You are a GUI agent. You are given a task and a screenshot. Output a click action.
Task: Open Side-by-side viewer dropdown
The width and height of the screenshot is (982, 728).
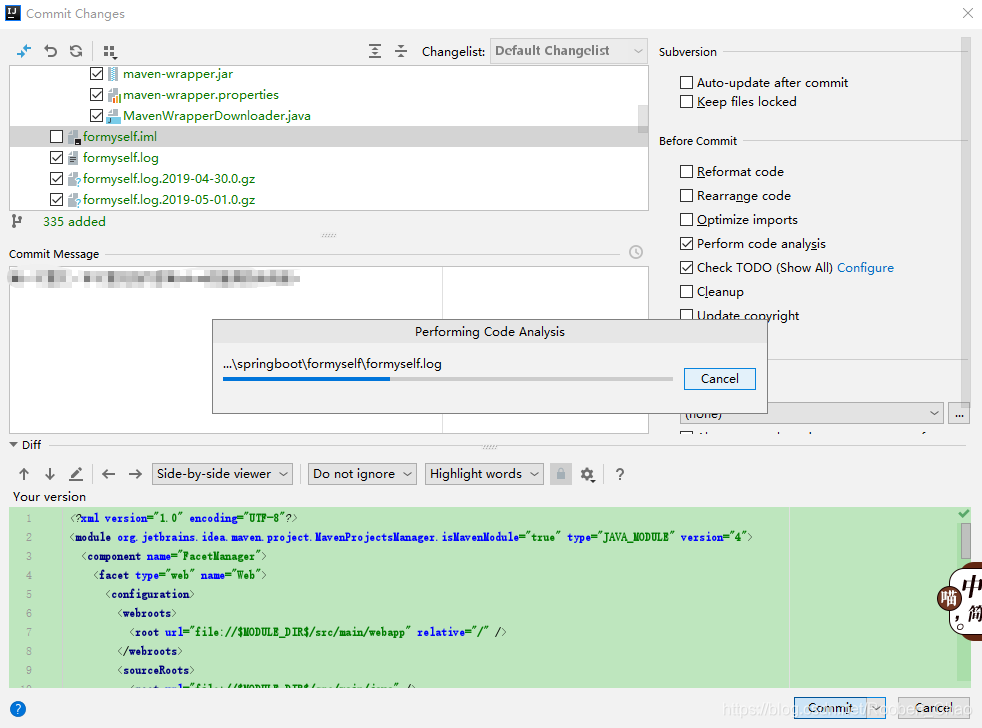[x=222, y=474]
